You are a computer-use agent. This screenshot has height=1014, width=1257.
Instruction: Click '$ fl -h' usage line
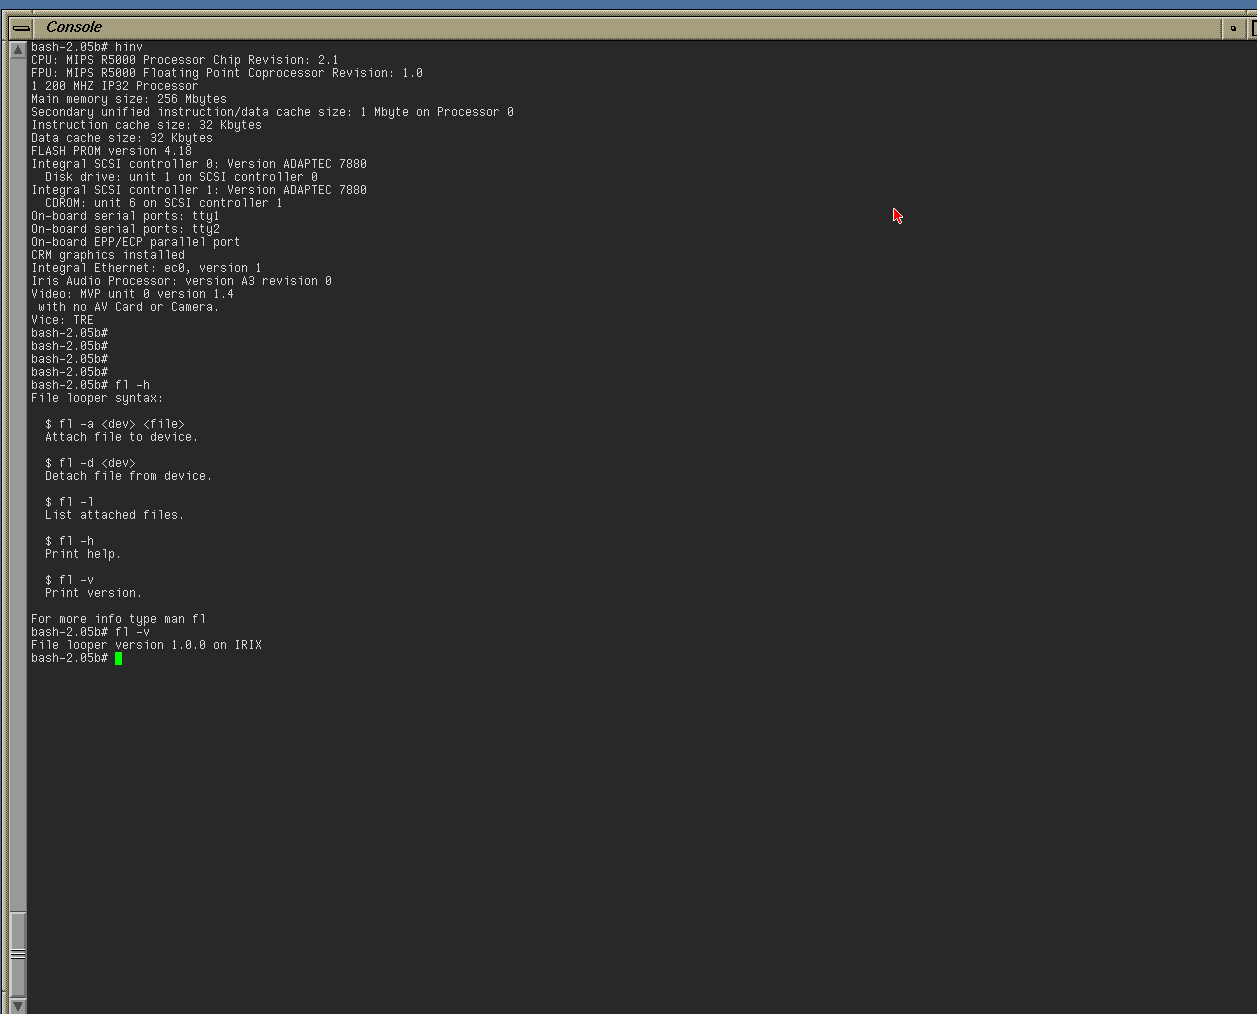tap(69, 541)
